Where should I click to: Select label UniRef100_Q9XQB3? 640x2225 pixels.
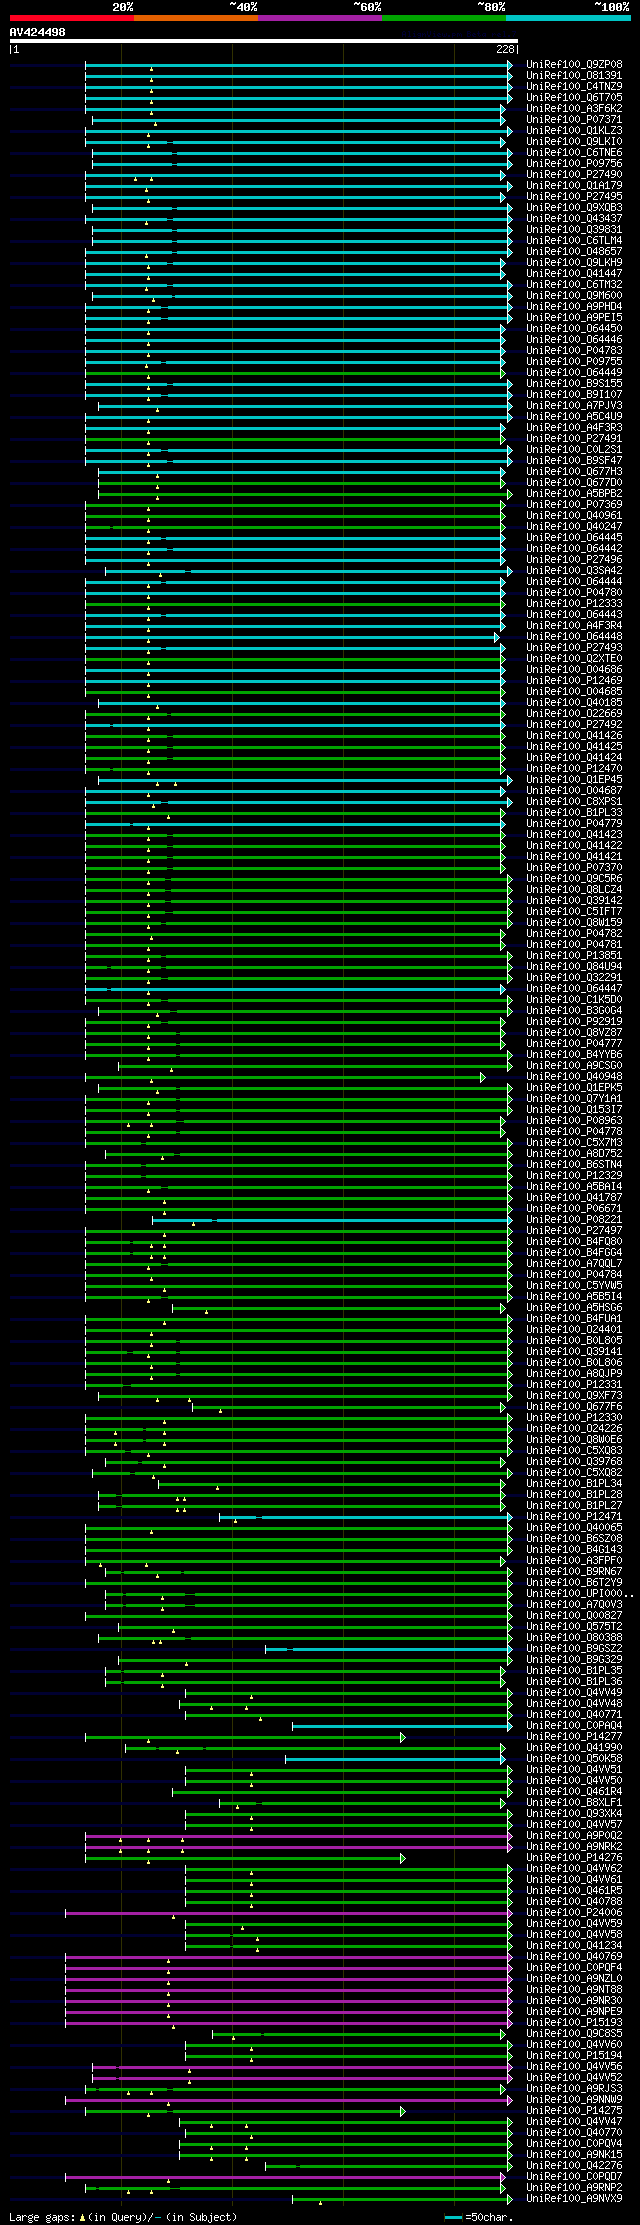574,207
